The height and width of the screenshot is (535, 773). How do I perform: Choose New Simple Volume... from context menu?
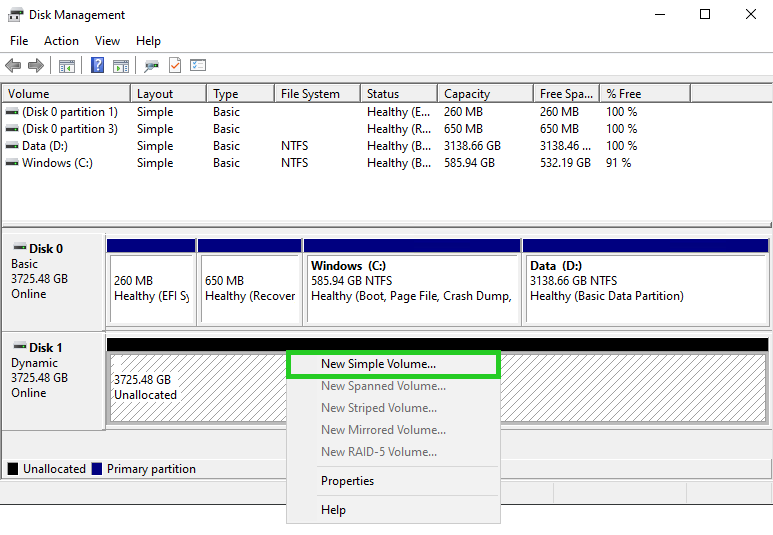393,364
